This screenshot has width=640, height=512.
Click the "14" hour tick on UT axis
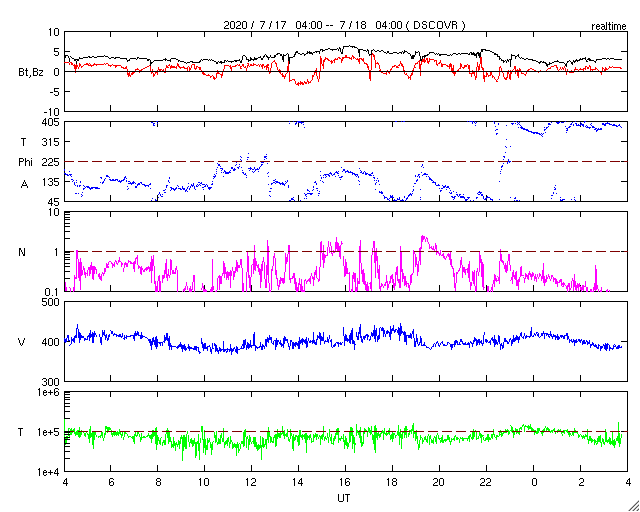click(299, 481)
